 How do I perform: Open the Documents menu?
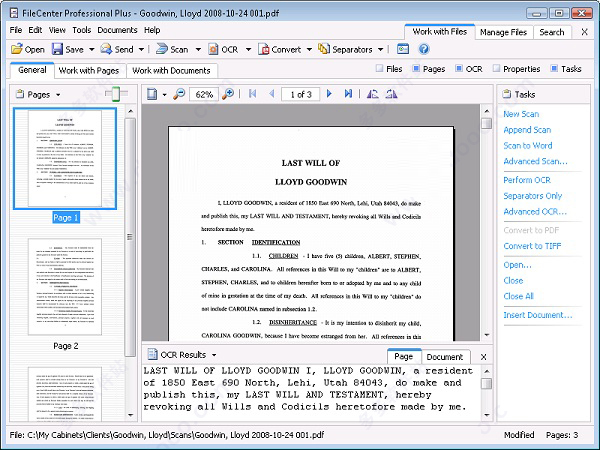click(x=117, y=30)
